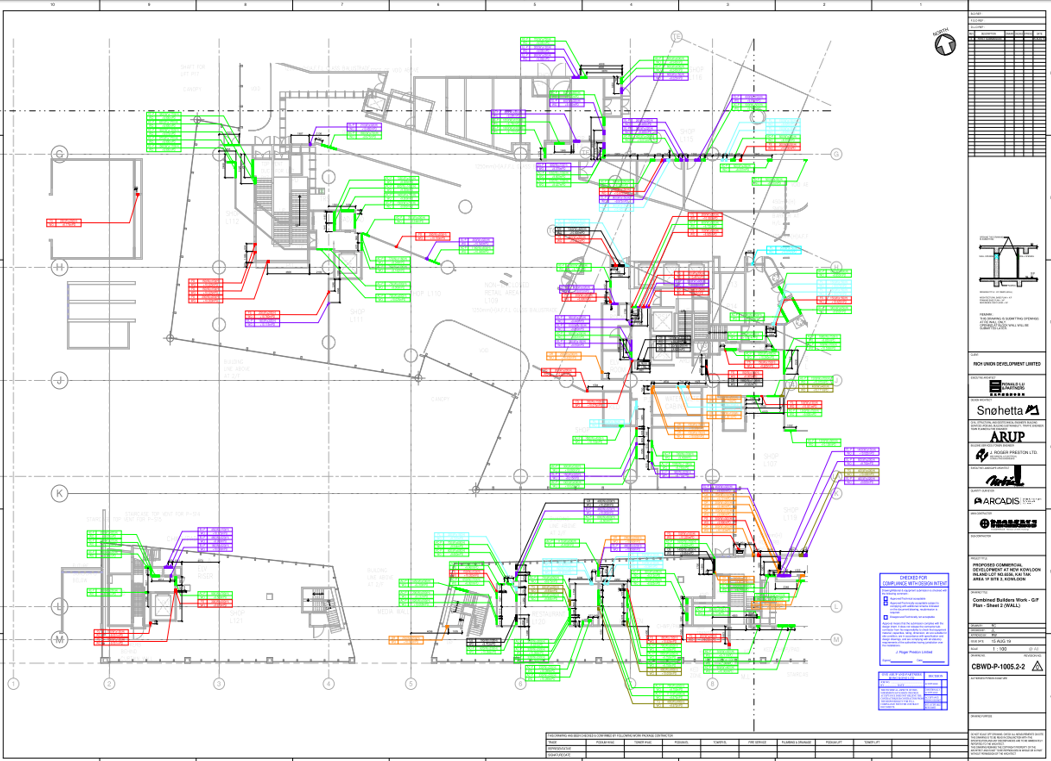Click grid bubble J on left side
Image resolution: width=1051 pixels, height=761 pixels.
60,380
